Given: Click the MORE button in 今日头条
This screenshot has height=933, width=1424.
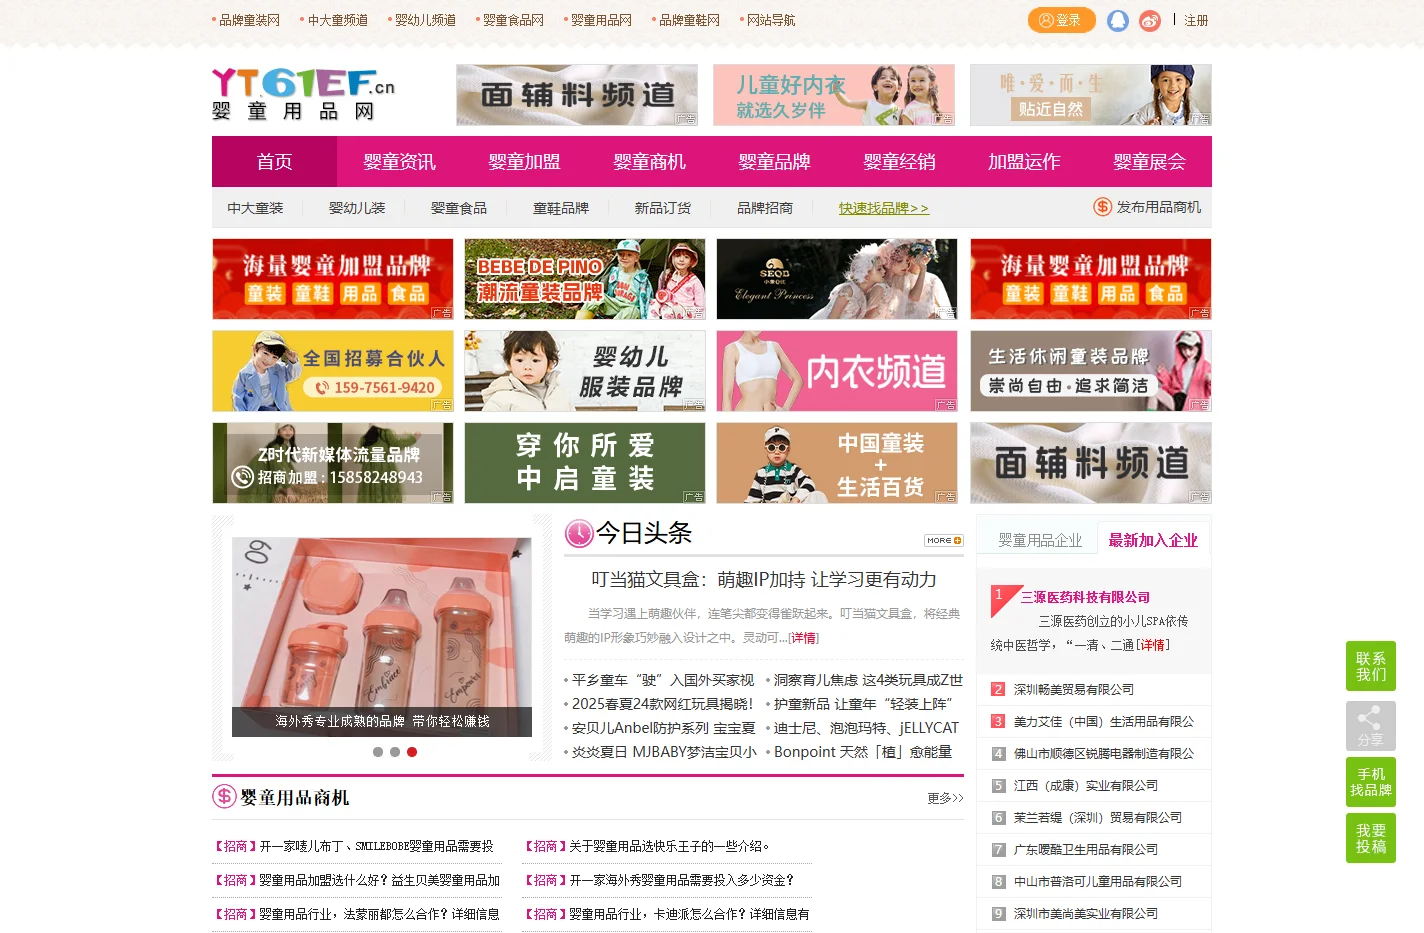Looking at the screenshot, I should pos(944,540).
